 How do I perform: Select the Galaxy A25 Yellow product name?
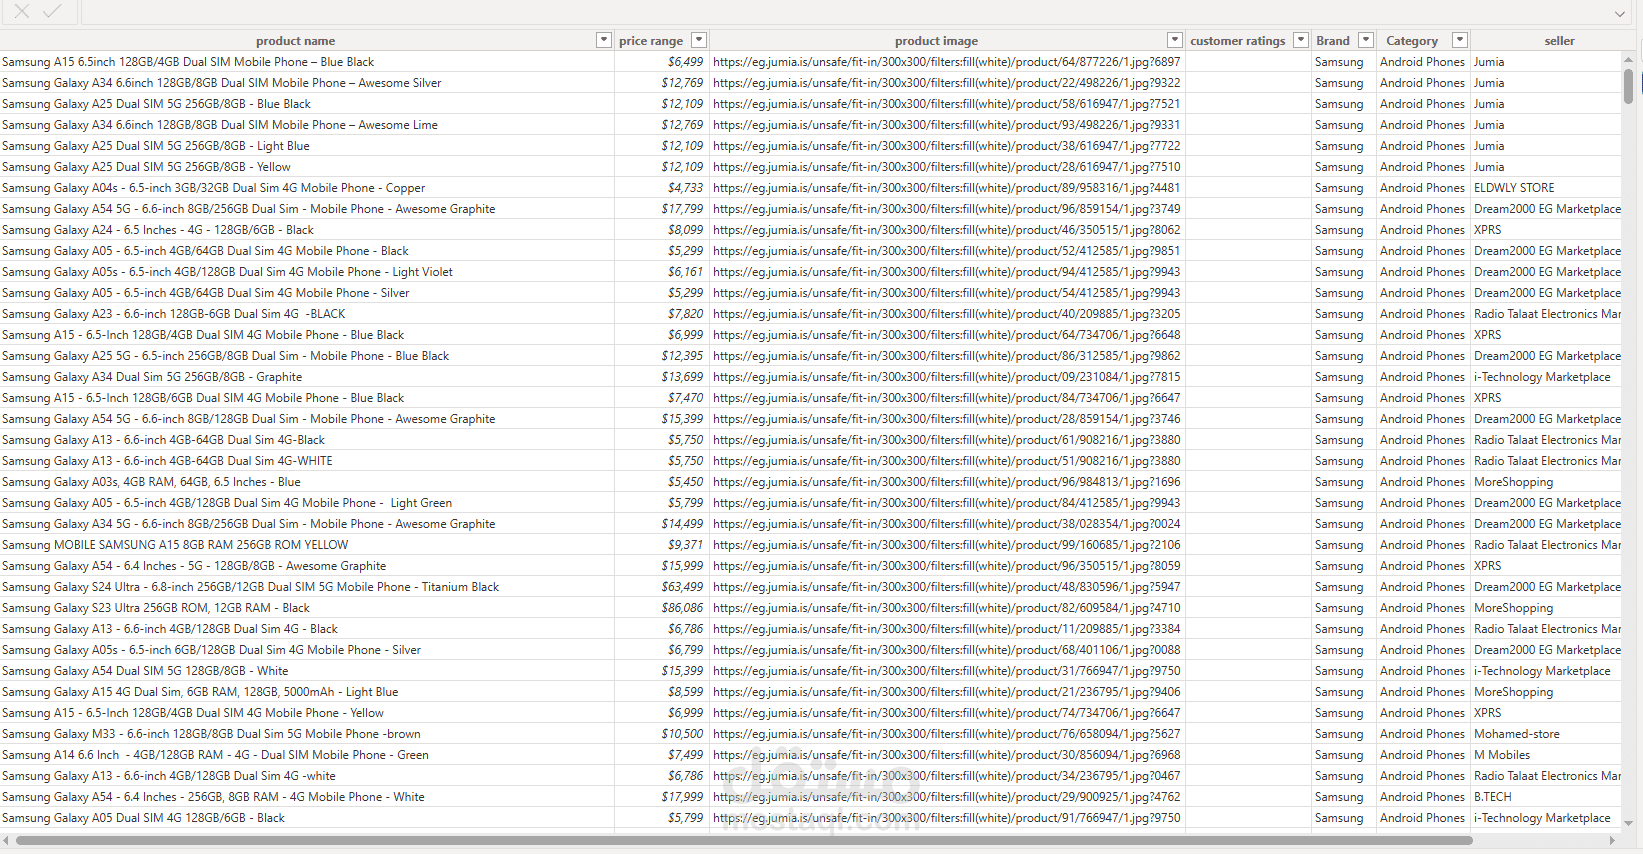coord(146,167)
